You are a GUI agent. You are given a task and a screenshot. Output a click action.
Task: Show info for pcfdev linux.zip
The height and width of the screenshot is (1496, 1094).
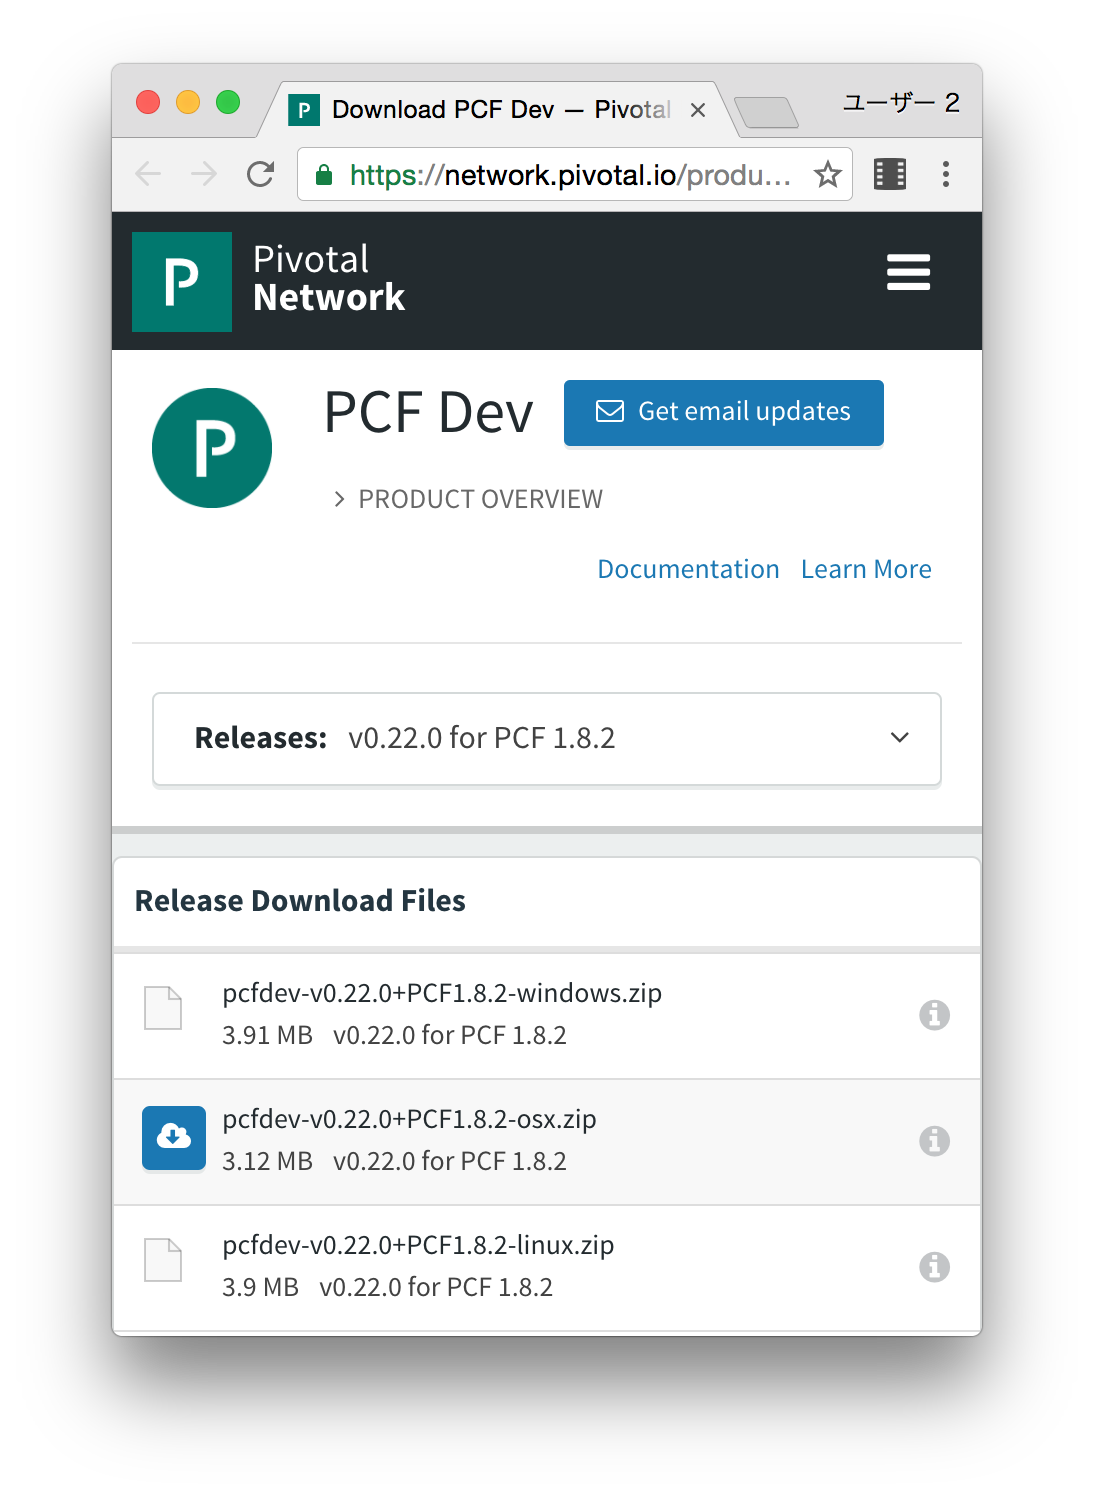934,1267
